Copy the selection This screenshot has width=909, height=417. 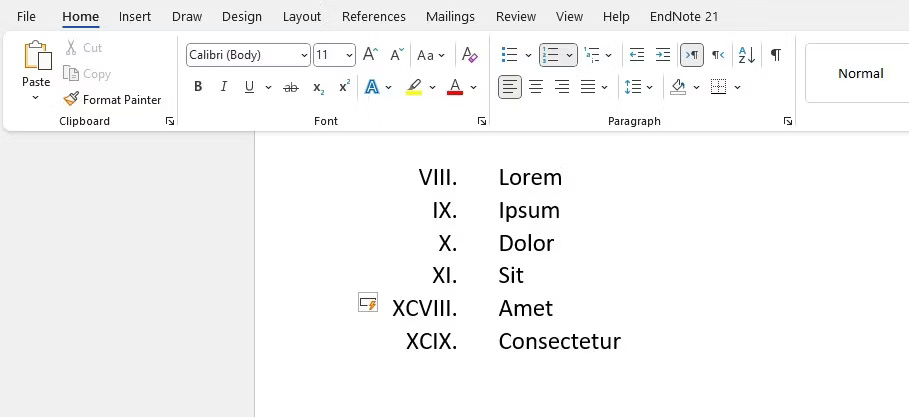86,74
